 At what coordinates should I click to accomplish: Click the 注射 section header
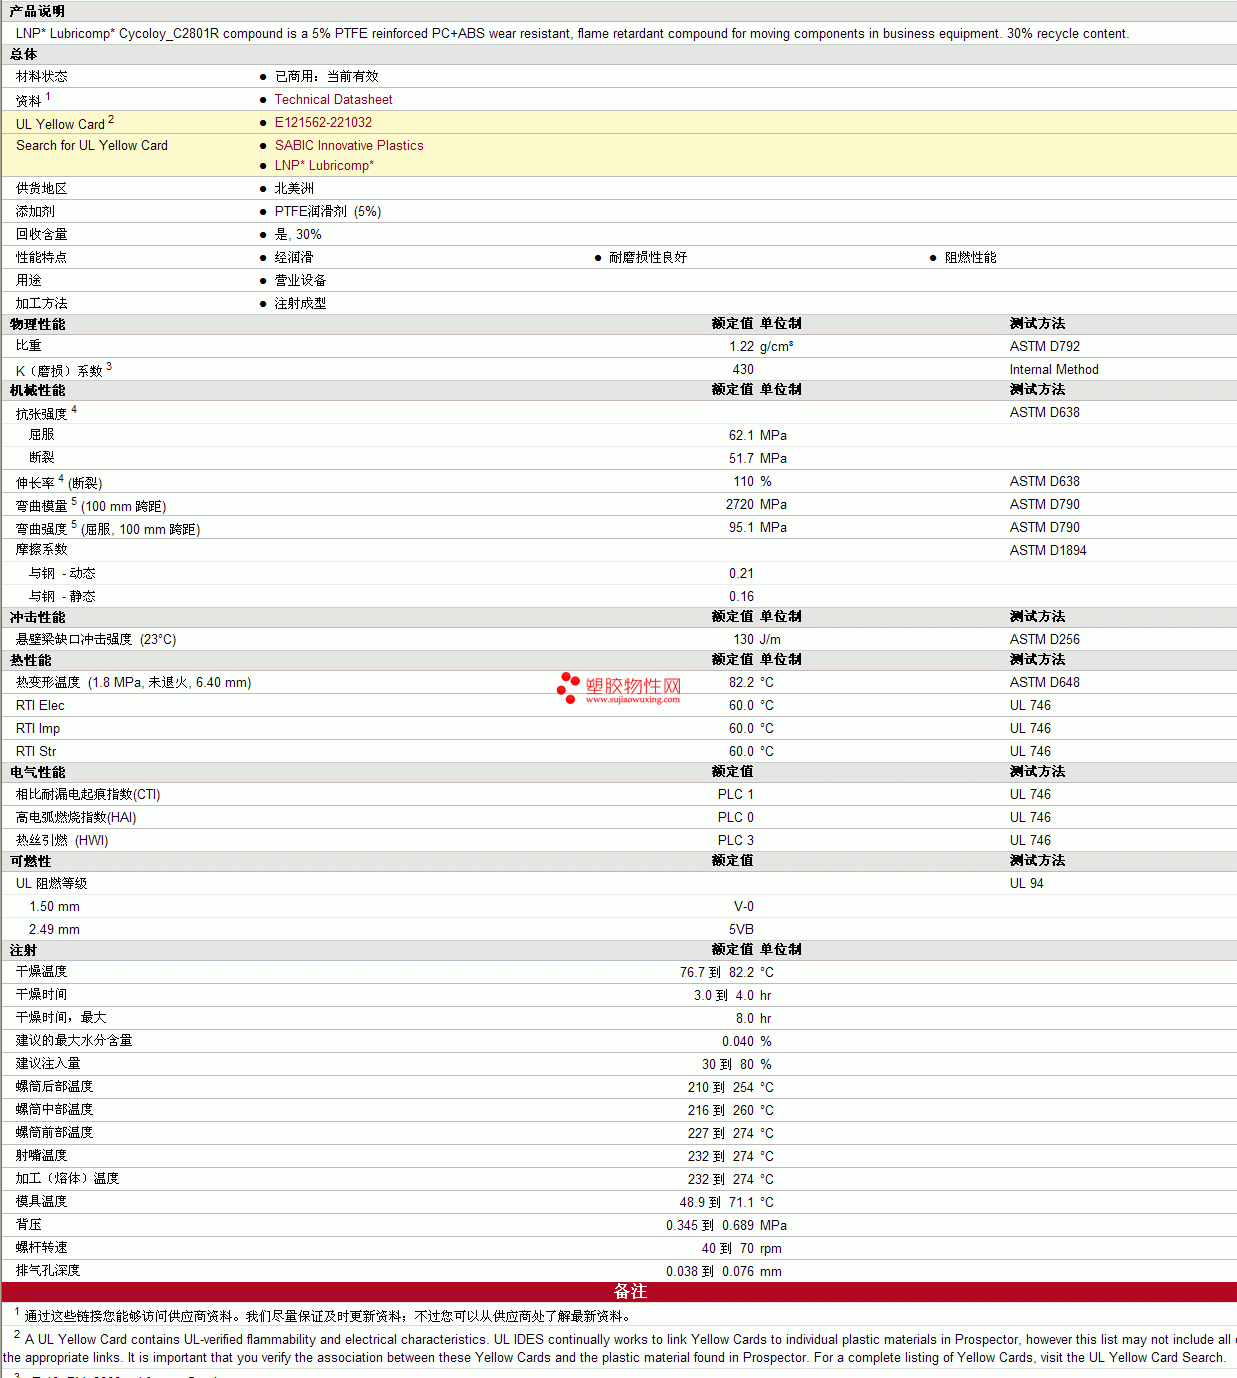coord(24,950)
